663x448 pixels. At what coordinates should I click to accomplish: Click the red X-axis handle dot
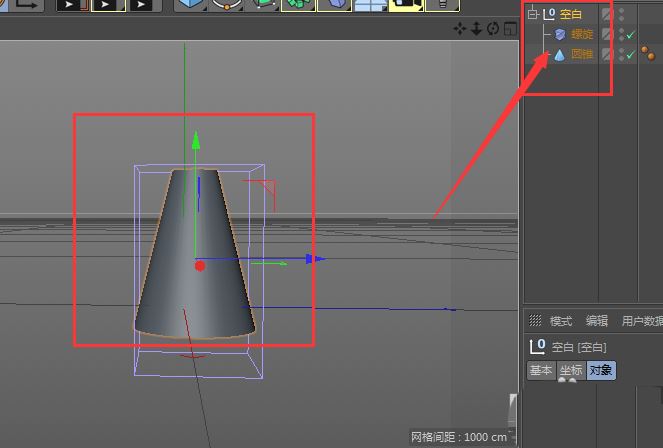[200, 266]
